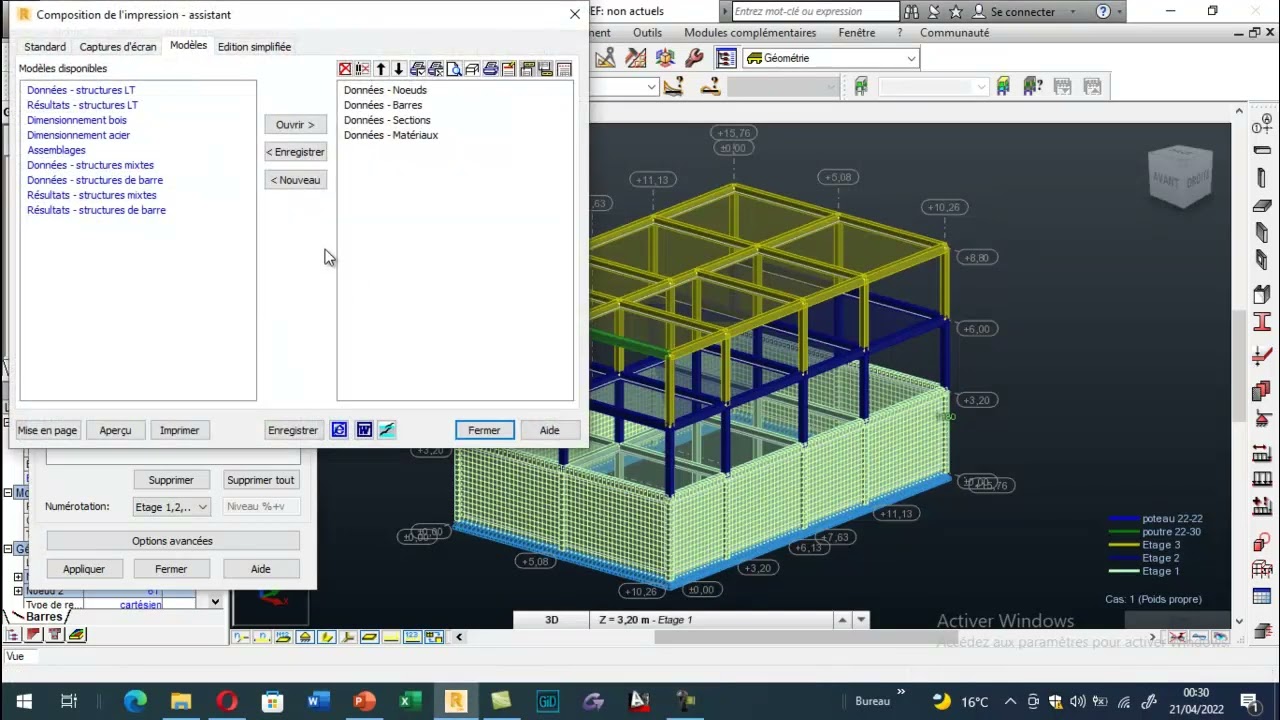This screenshot has width=1280, height=720.
Task: Open Microsoft Edge from the taskbar
Action: 135,701
